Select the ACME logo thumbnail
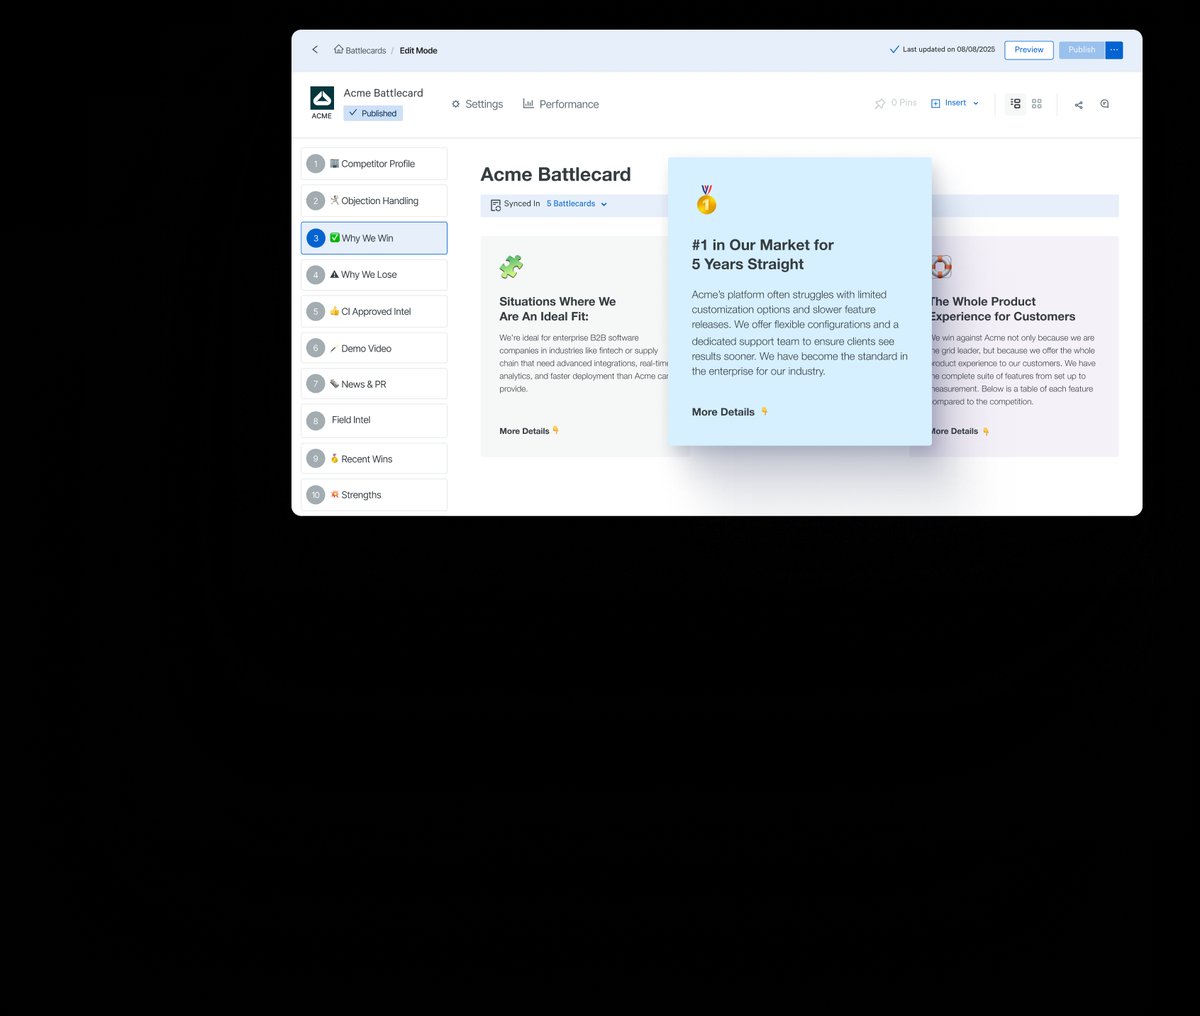This screenshot has height=1016, width=1200. (321, 99)
